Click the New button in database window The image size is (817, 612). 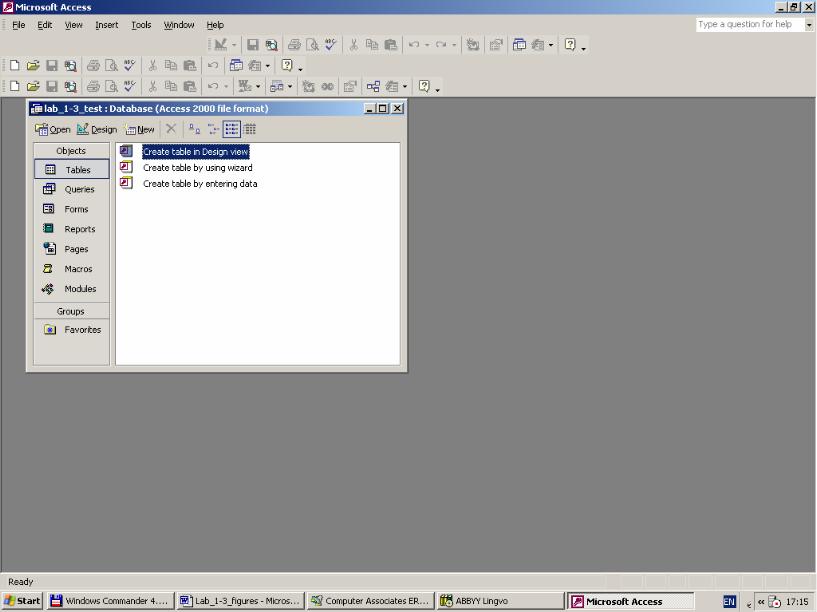[140, 129]
